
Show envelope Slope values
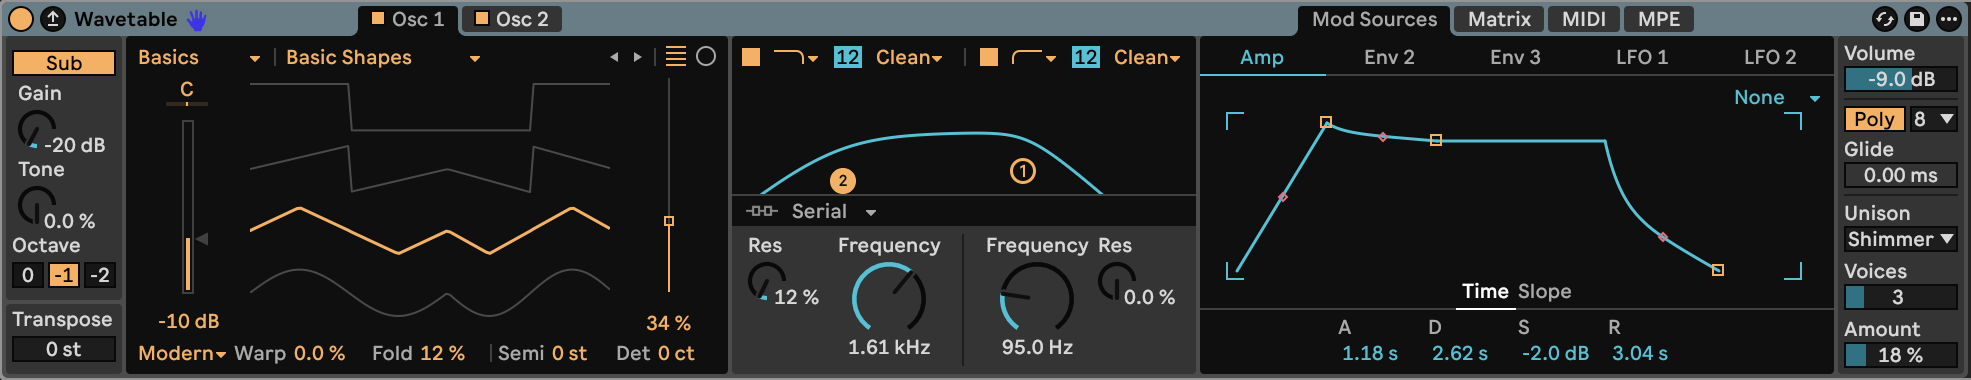1545,291
